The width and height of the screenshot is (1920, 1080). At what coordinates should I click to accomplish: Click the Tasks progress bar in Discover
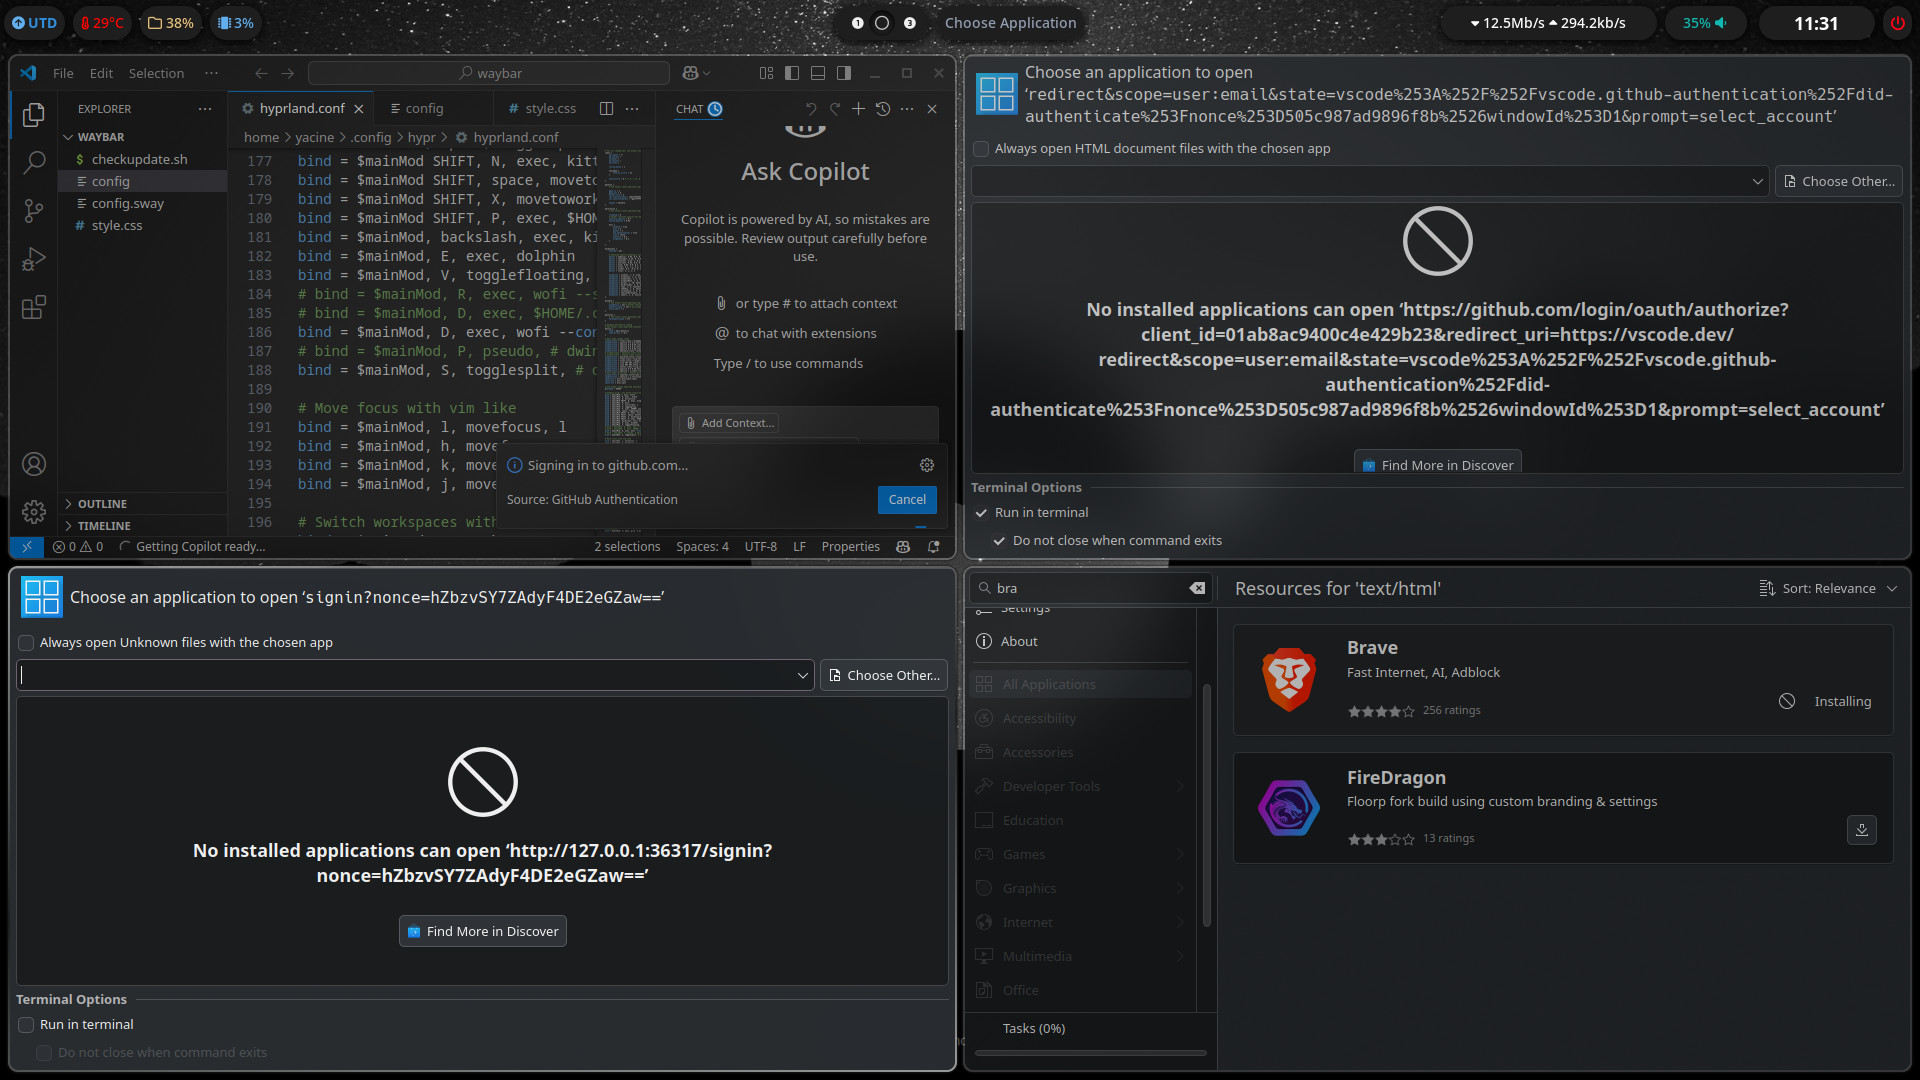tap(1090, 1053)
